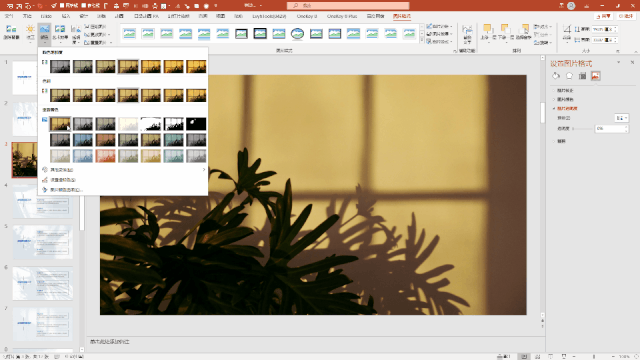
Task: Select the No Recolor thumbnail
Action: [x=60, y=124]
